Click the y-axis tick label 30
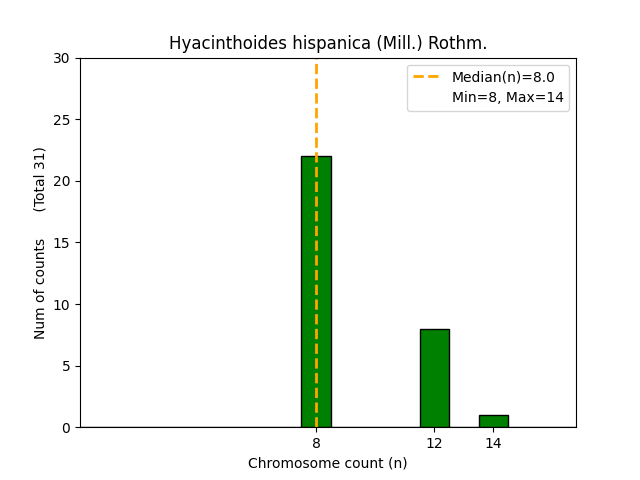Screen dimensions: 640x480 (x=63, y=59)
